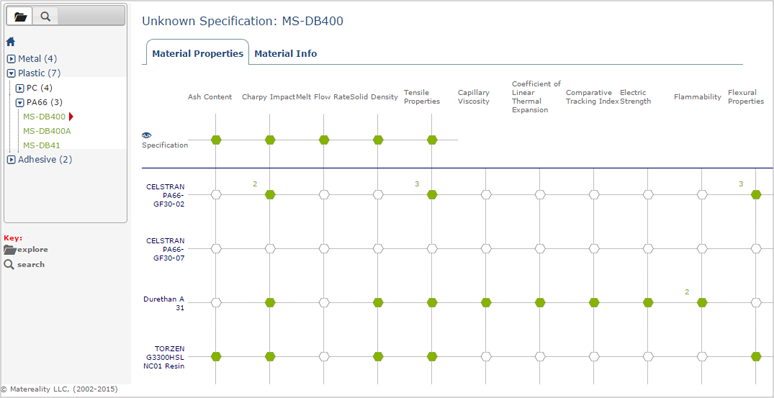Click TORZEN Tensile Properties green marker
Image resolution: width=774 pixels, height=398 pixels.
point(432,357)
